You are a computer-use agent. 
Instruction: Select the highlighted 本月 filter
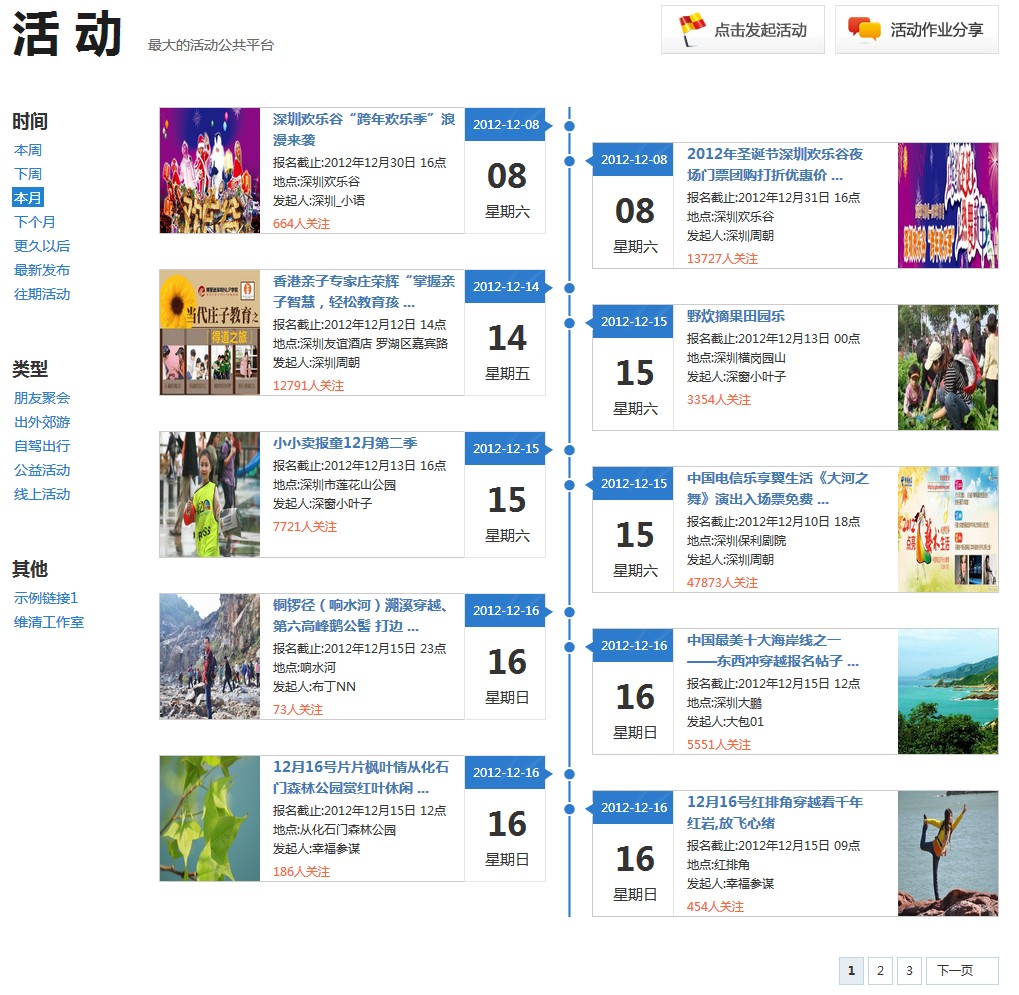pyautogui.click(x=28, y=198)
